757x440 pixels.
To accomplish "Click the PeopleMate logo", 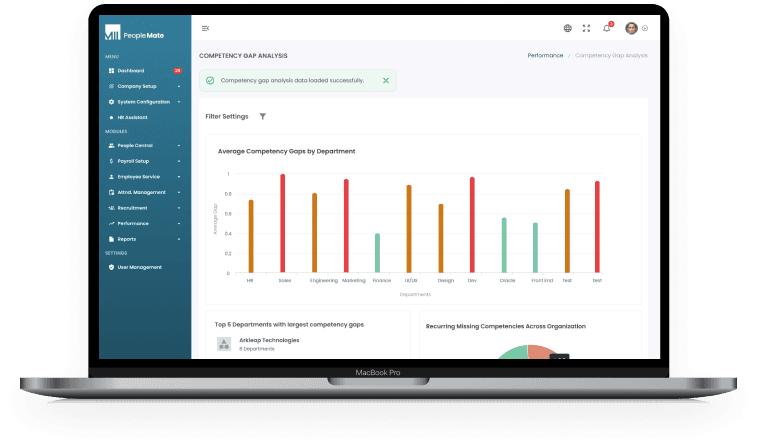I will click(x=134, y=33).
